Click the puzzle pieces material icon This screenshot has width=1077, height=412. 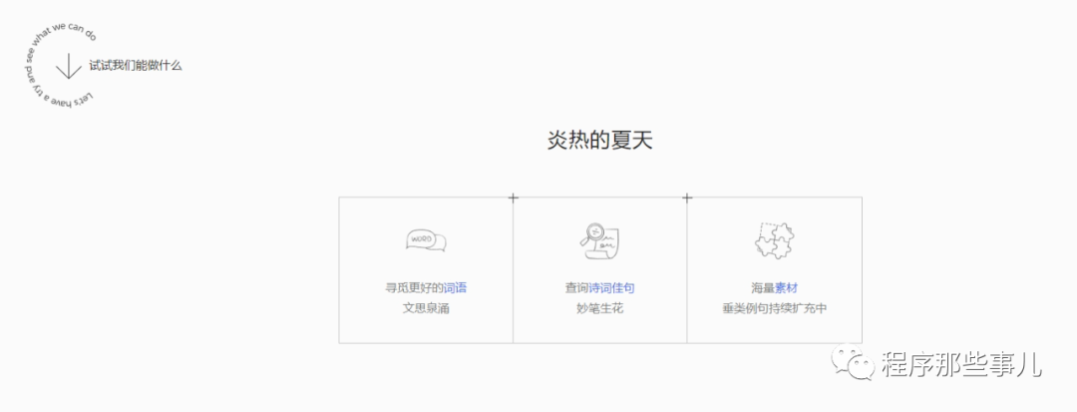(774, 240)
